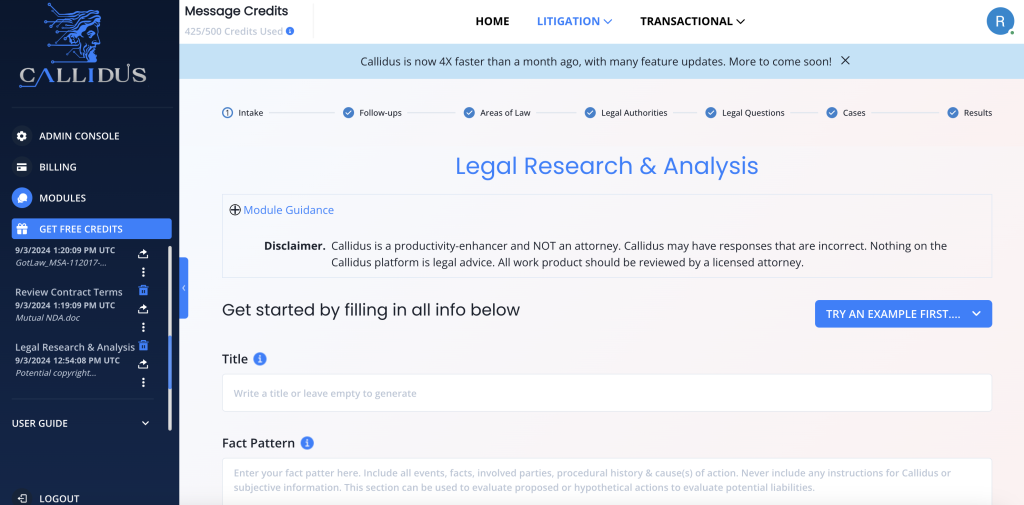This screenshot has height=505, width=1024.
Task: Open the Admin Console gear icon
Action: point(22,136)
